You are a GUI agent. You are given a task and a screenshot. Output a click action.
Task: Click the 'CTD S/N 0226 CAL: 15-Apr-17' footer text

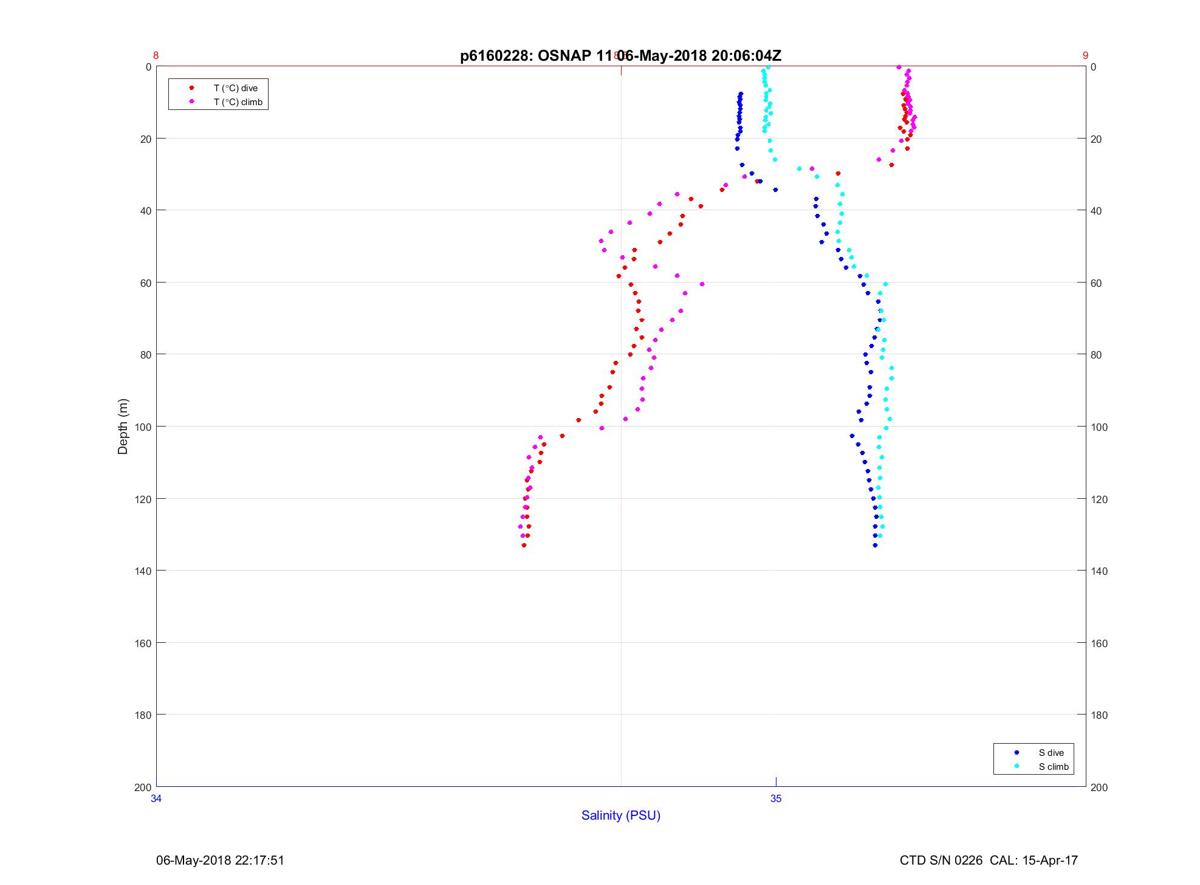click(989, 860)
